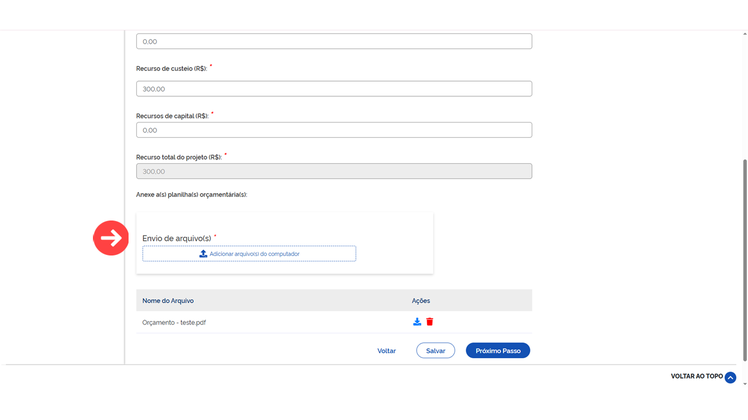Viewport: 748px width, 420px height.
Task: Go back with the Voltar link
Action: click(x=386, y=351)
